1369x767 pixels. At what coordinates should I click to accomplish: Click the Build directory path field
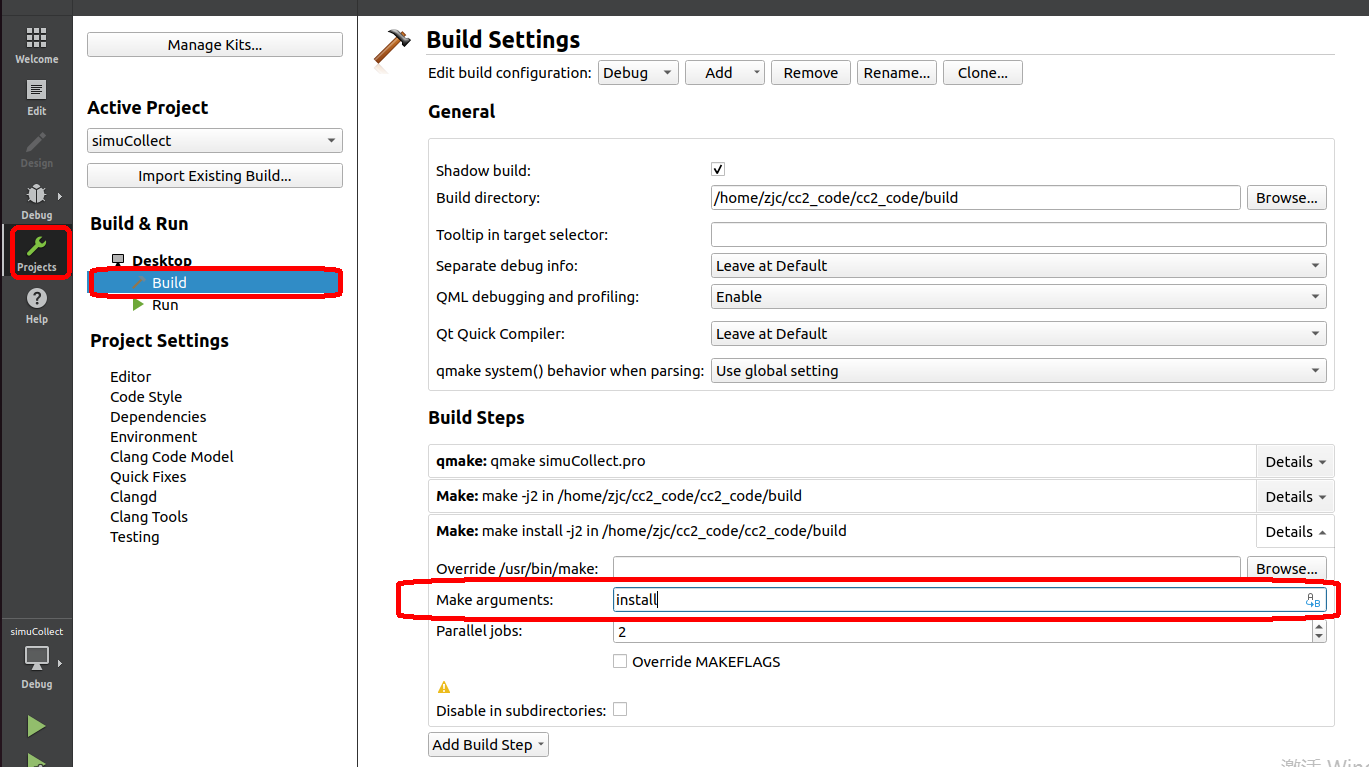tap(976, 198)
